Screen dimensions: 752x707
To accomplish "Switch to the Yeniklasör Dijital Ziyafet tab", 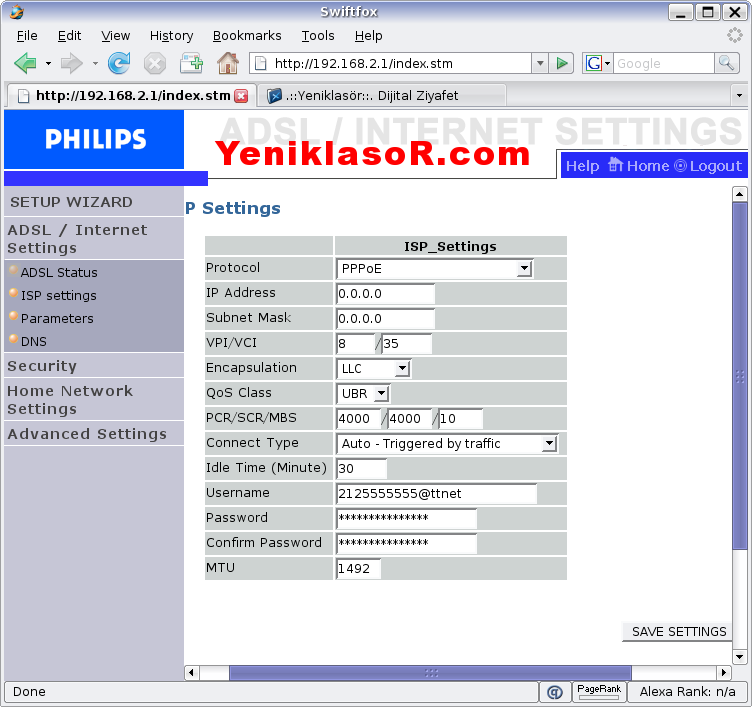I will (x=380, y=96).
